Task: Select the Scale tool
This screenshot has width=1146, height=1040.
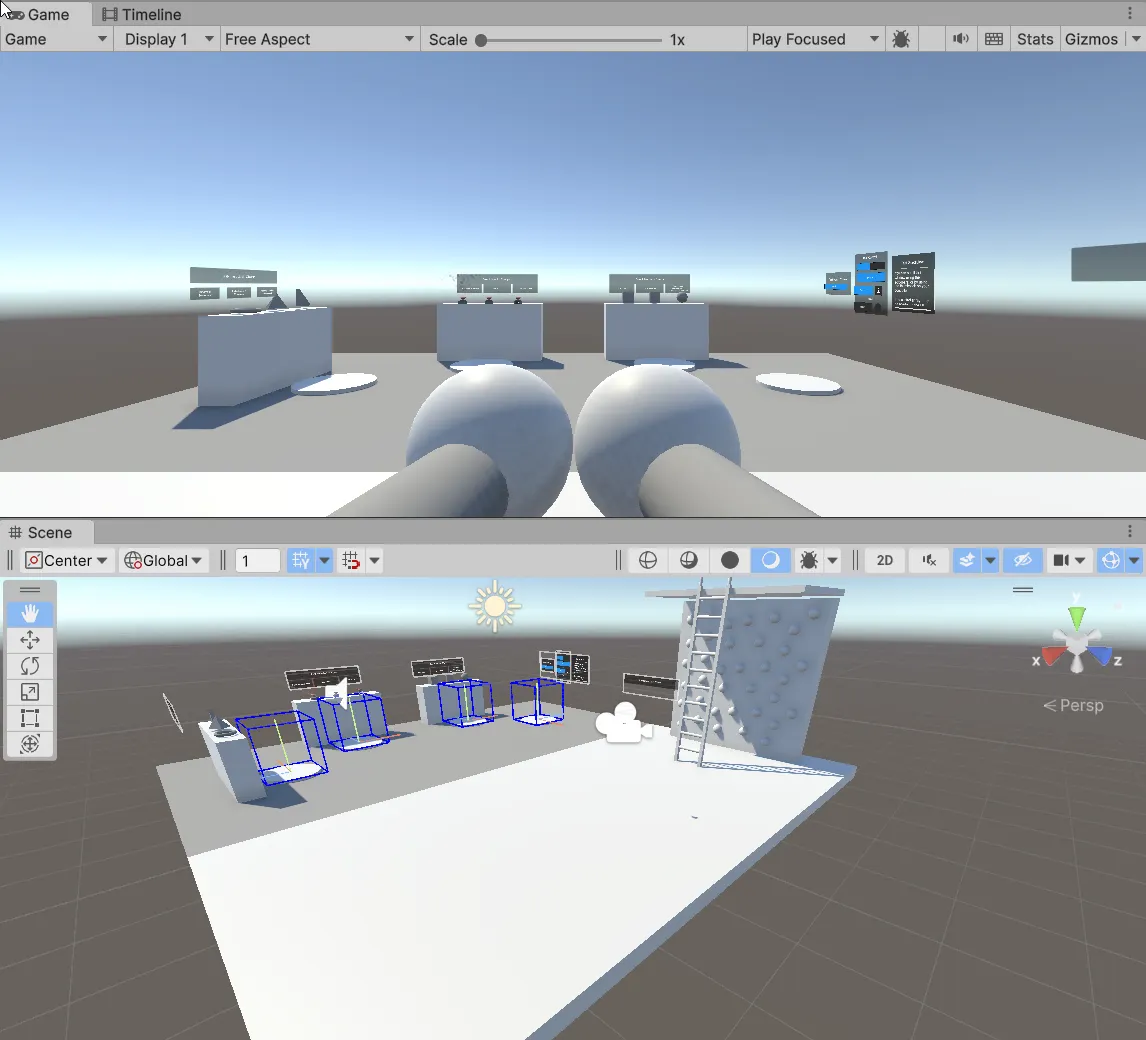Action: [30, 692]
